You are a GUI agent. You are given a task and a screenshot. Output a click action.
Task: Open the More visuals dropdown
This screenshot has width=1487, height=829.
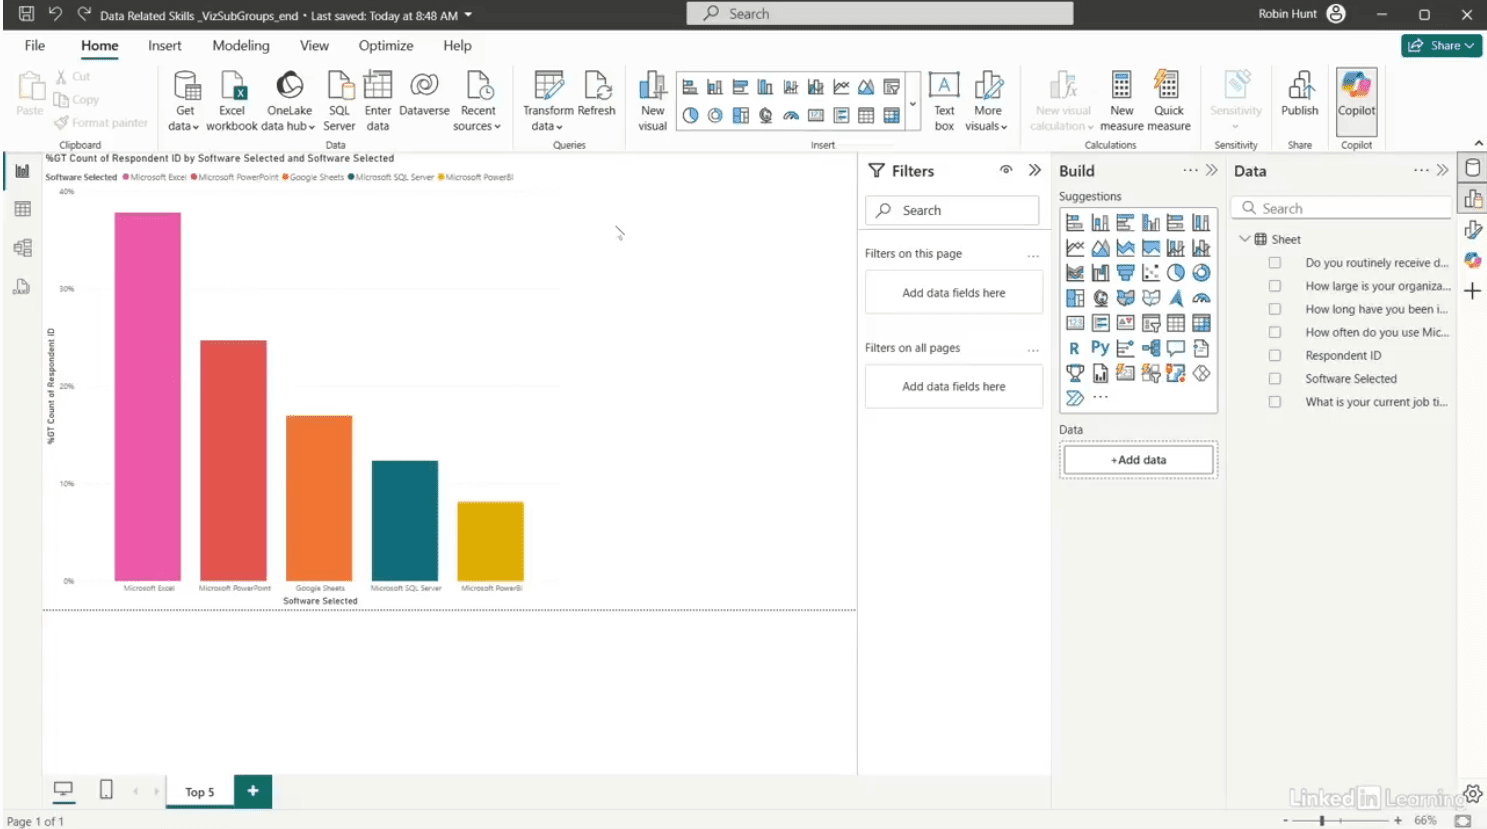click(987, 100)
